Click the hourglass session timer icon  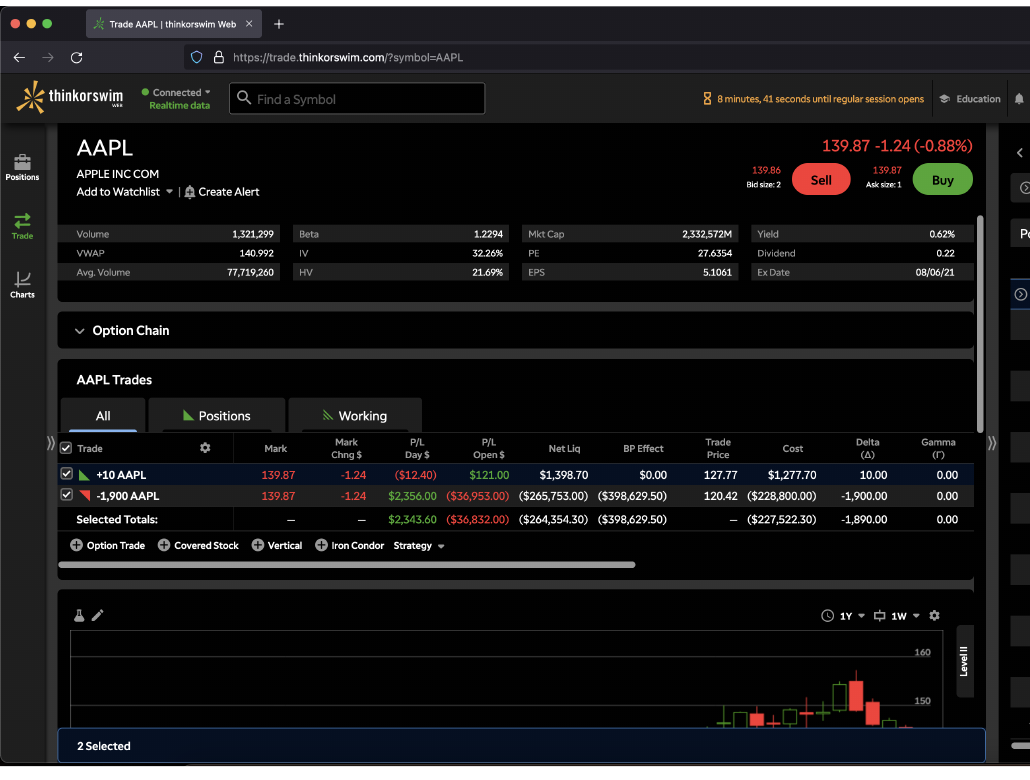click(707, 99)
